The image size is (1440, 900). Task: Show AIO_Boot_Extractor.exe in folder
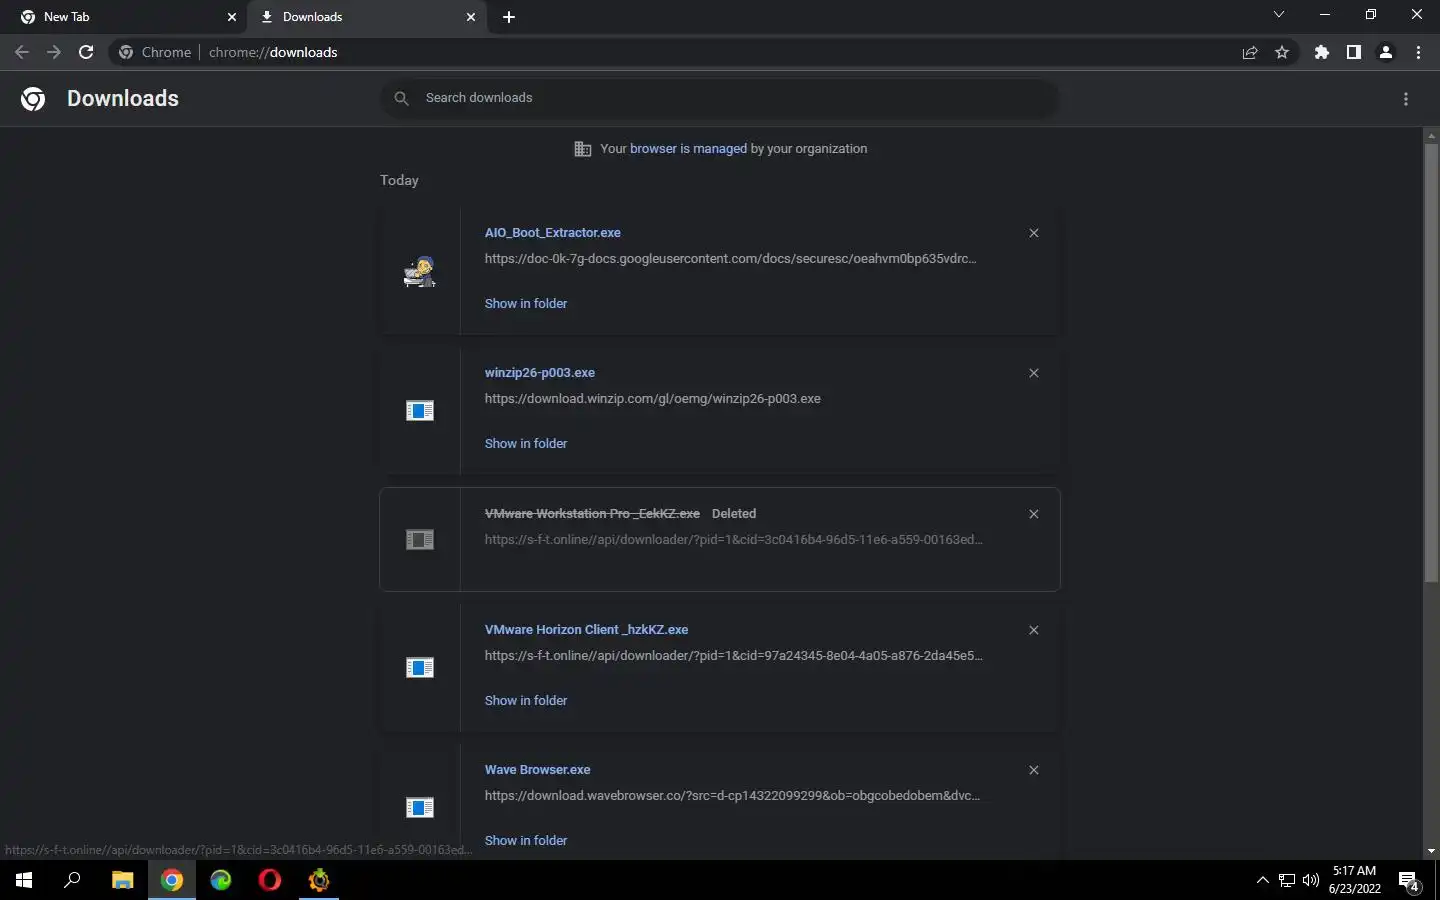tap(526, 304)
